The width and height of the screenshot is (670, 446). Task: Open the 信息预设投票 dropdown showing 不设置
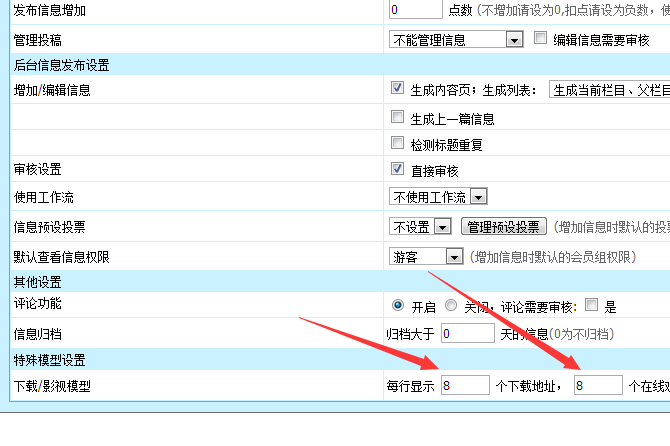click(420, 227)
